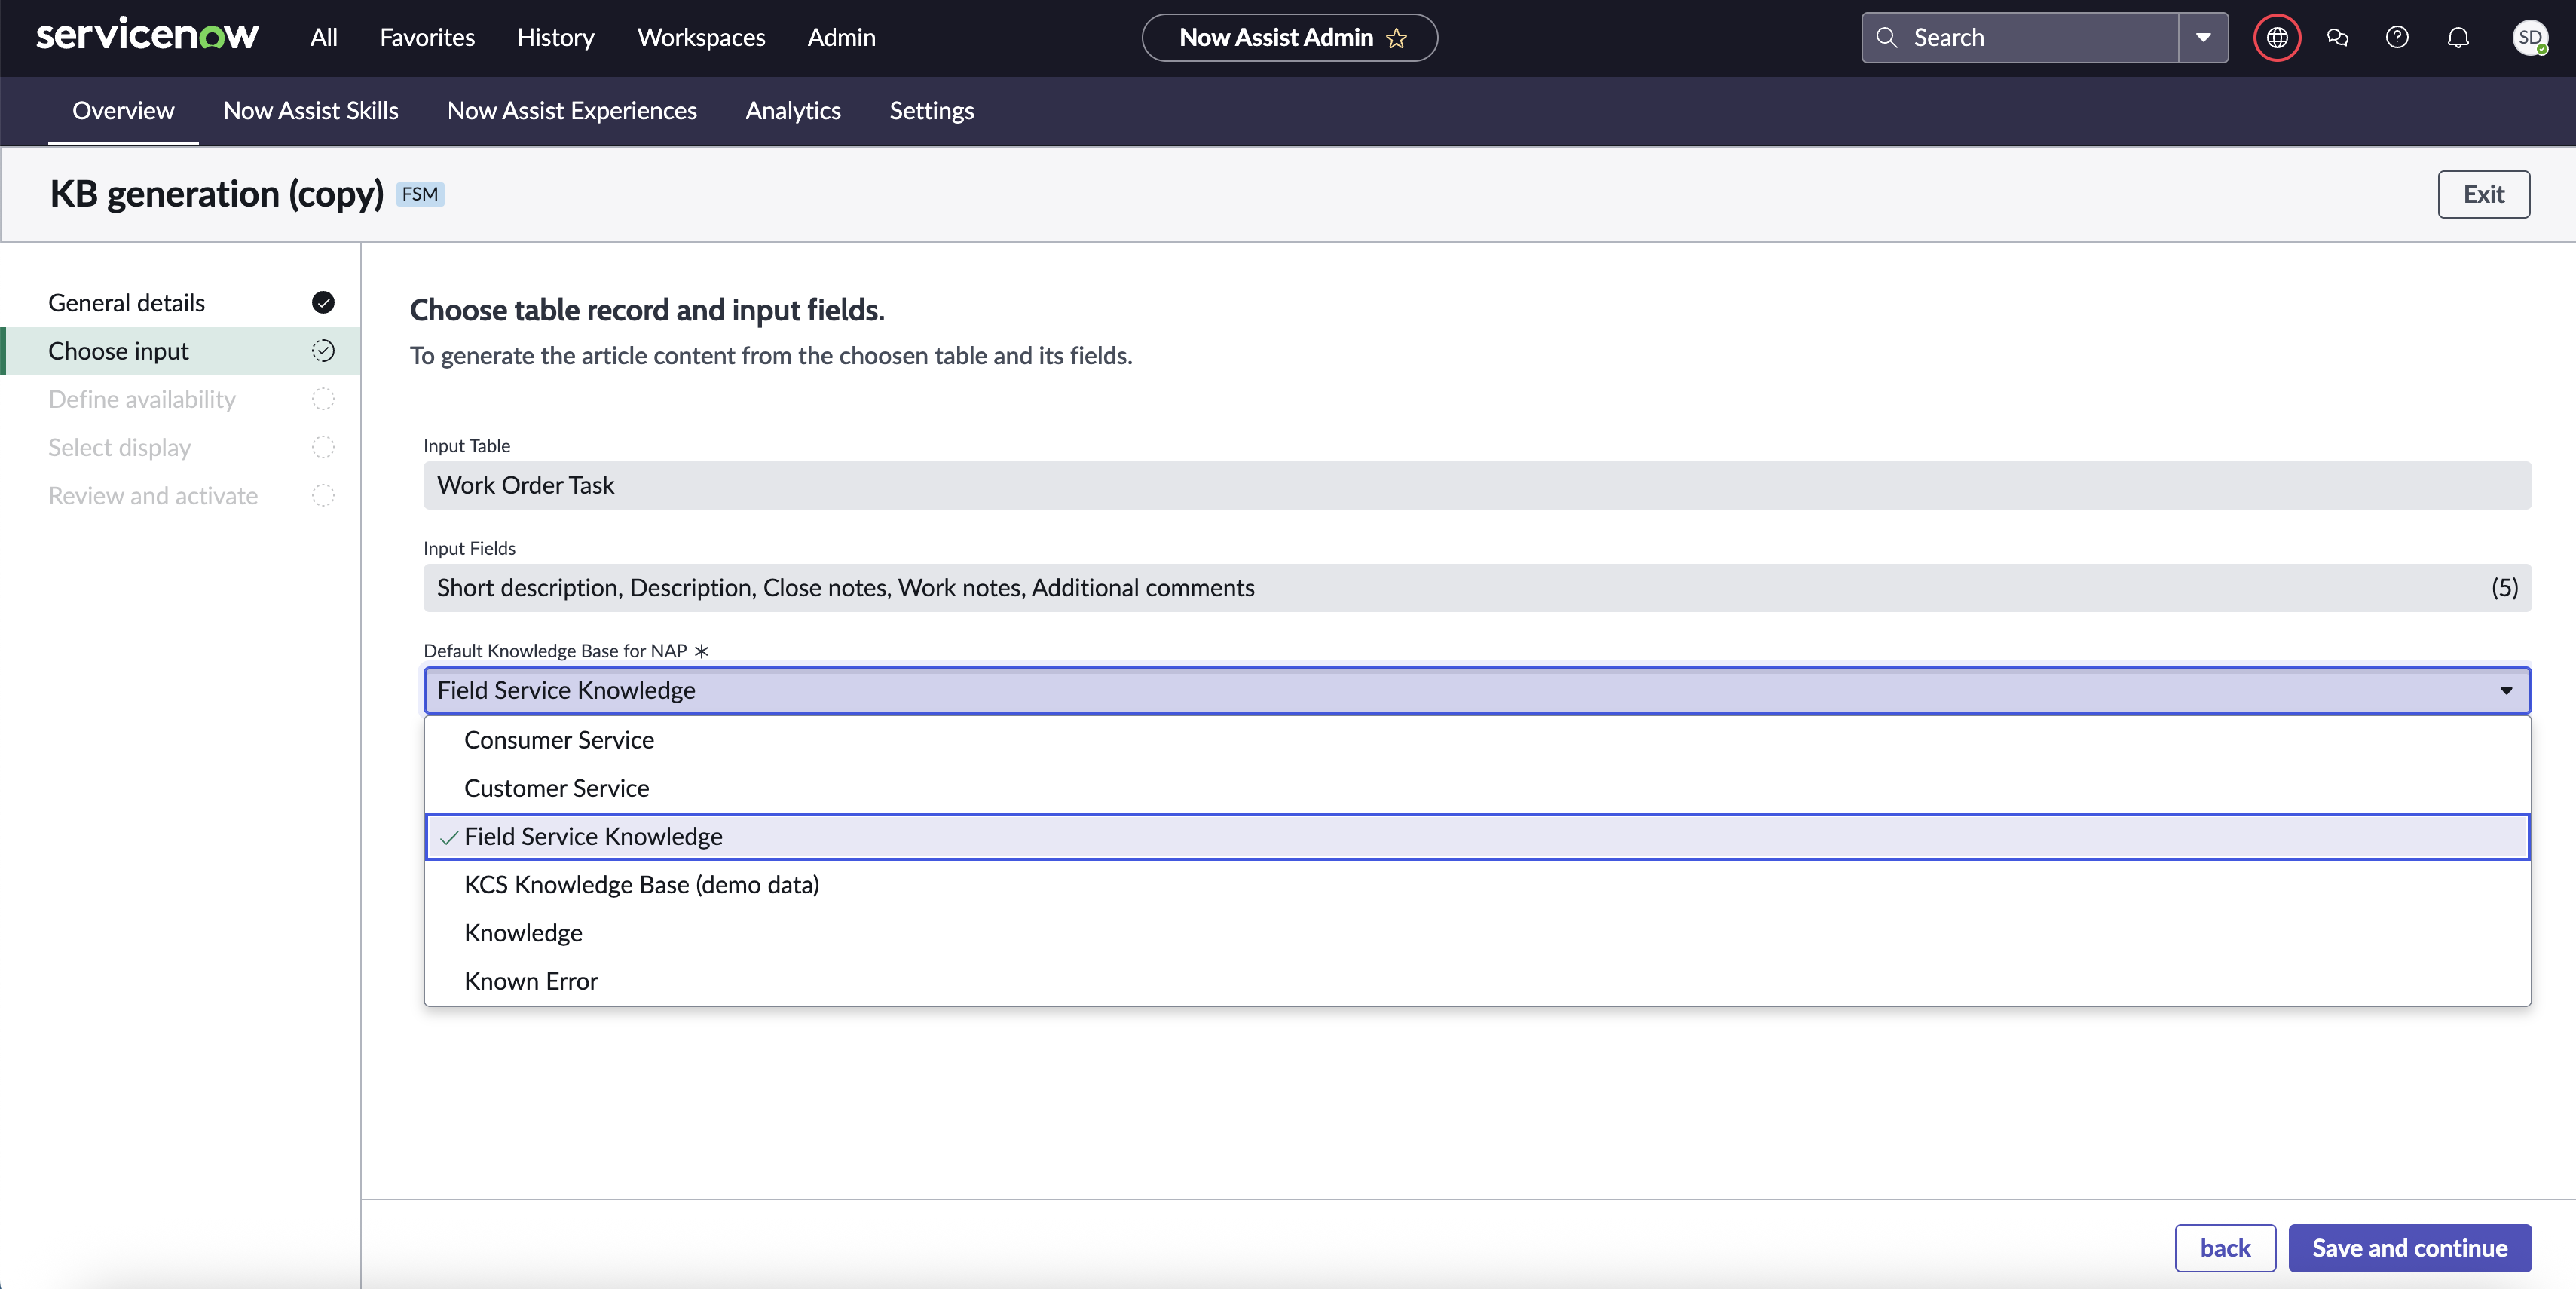Viewport: 2576px width, 1289px height.
Task: Collapse the Default Knowledge Base dropdown
Action: [x=2506, y=691]
